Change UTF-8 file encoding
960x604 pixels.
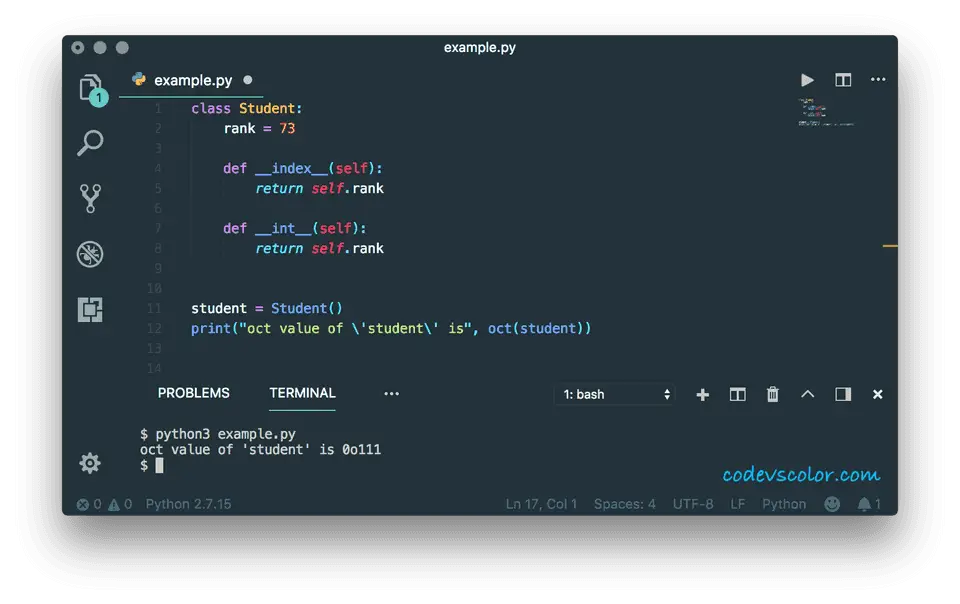[693, 504]
